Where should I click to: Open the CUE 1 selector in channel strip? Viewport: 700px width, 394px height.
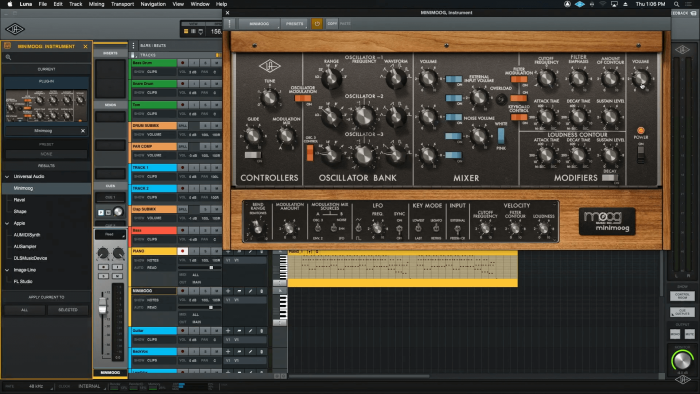click(x=110, y=197)
